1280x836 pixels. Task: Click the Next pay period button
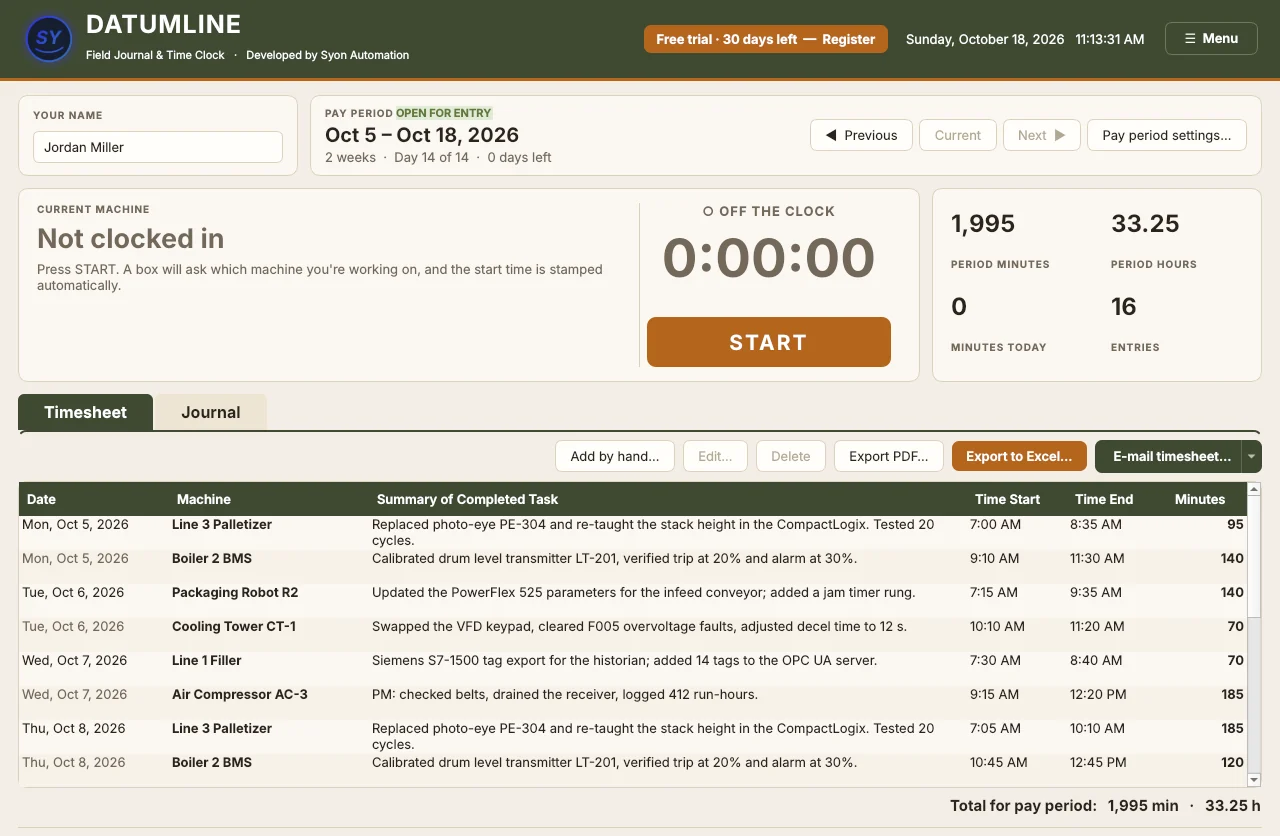[1042, 135]
